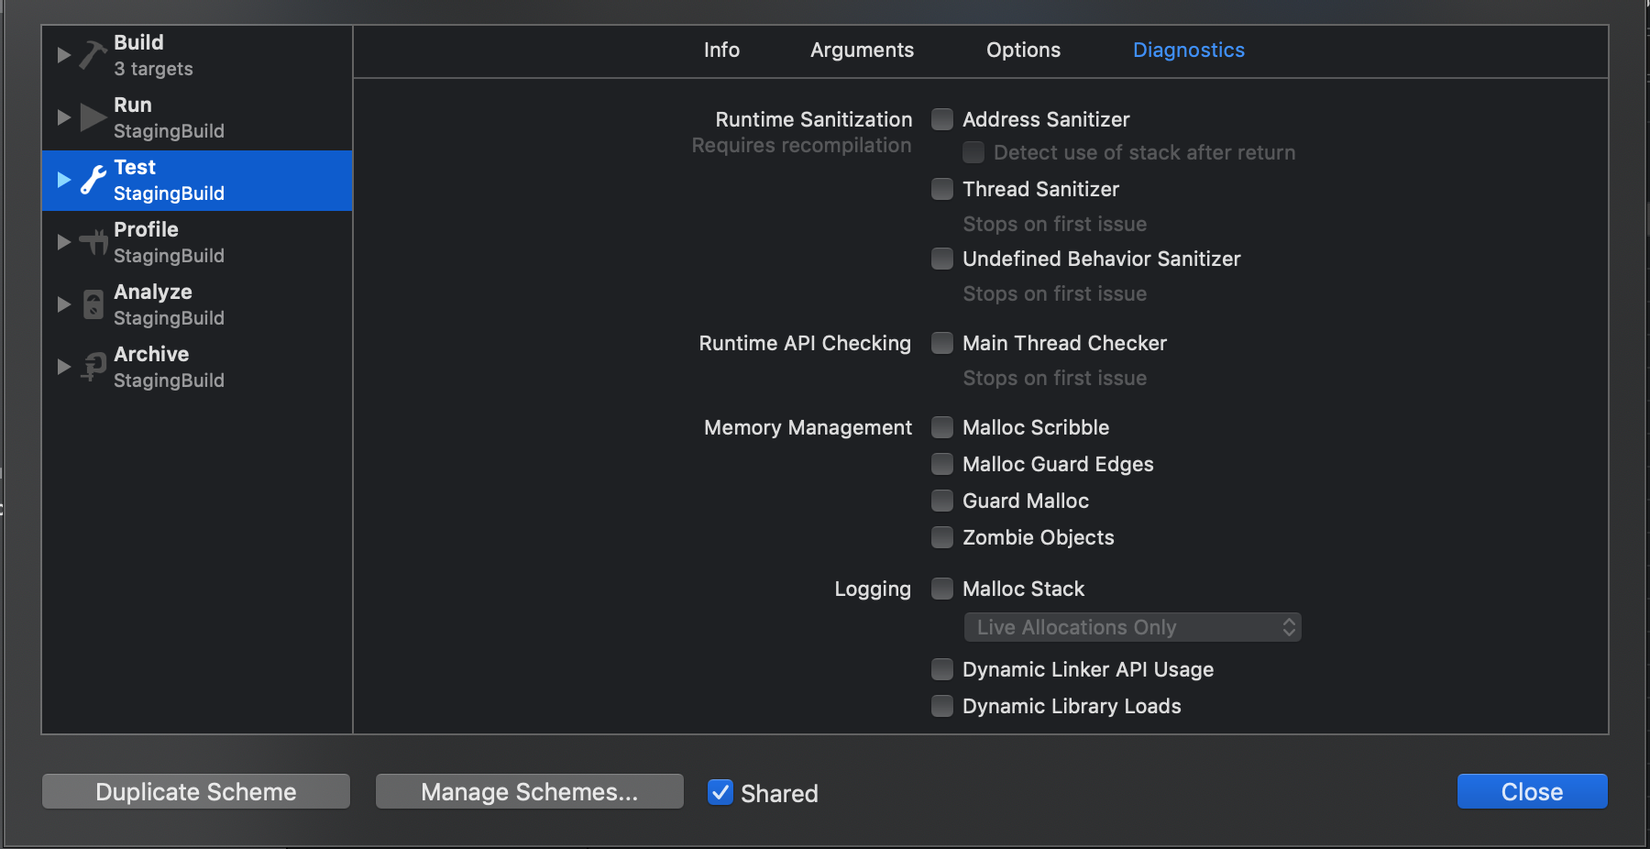Open the Options tab
This screenshot has width=1650, height=849.
click(x=1023, y=50)
